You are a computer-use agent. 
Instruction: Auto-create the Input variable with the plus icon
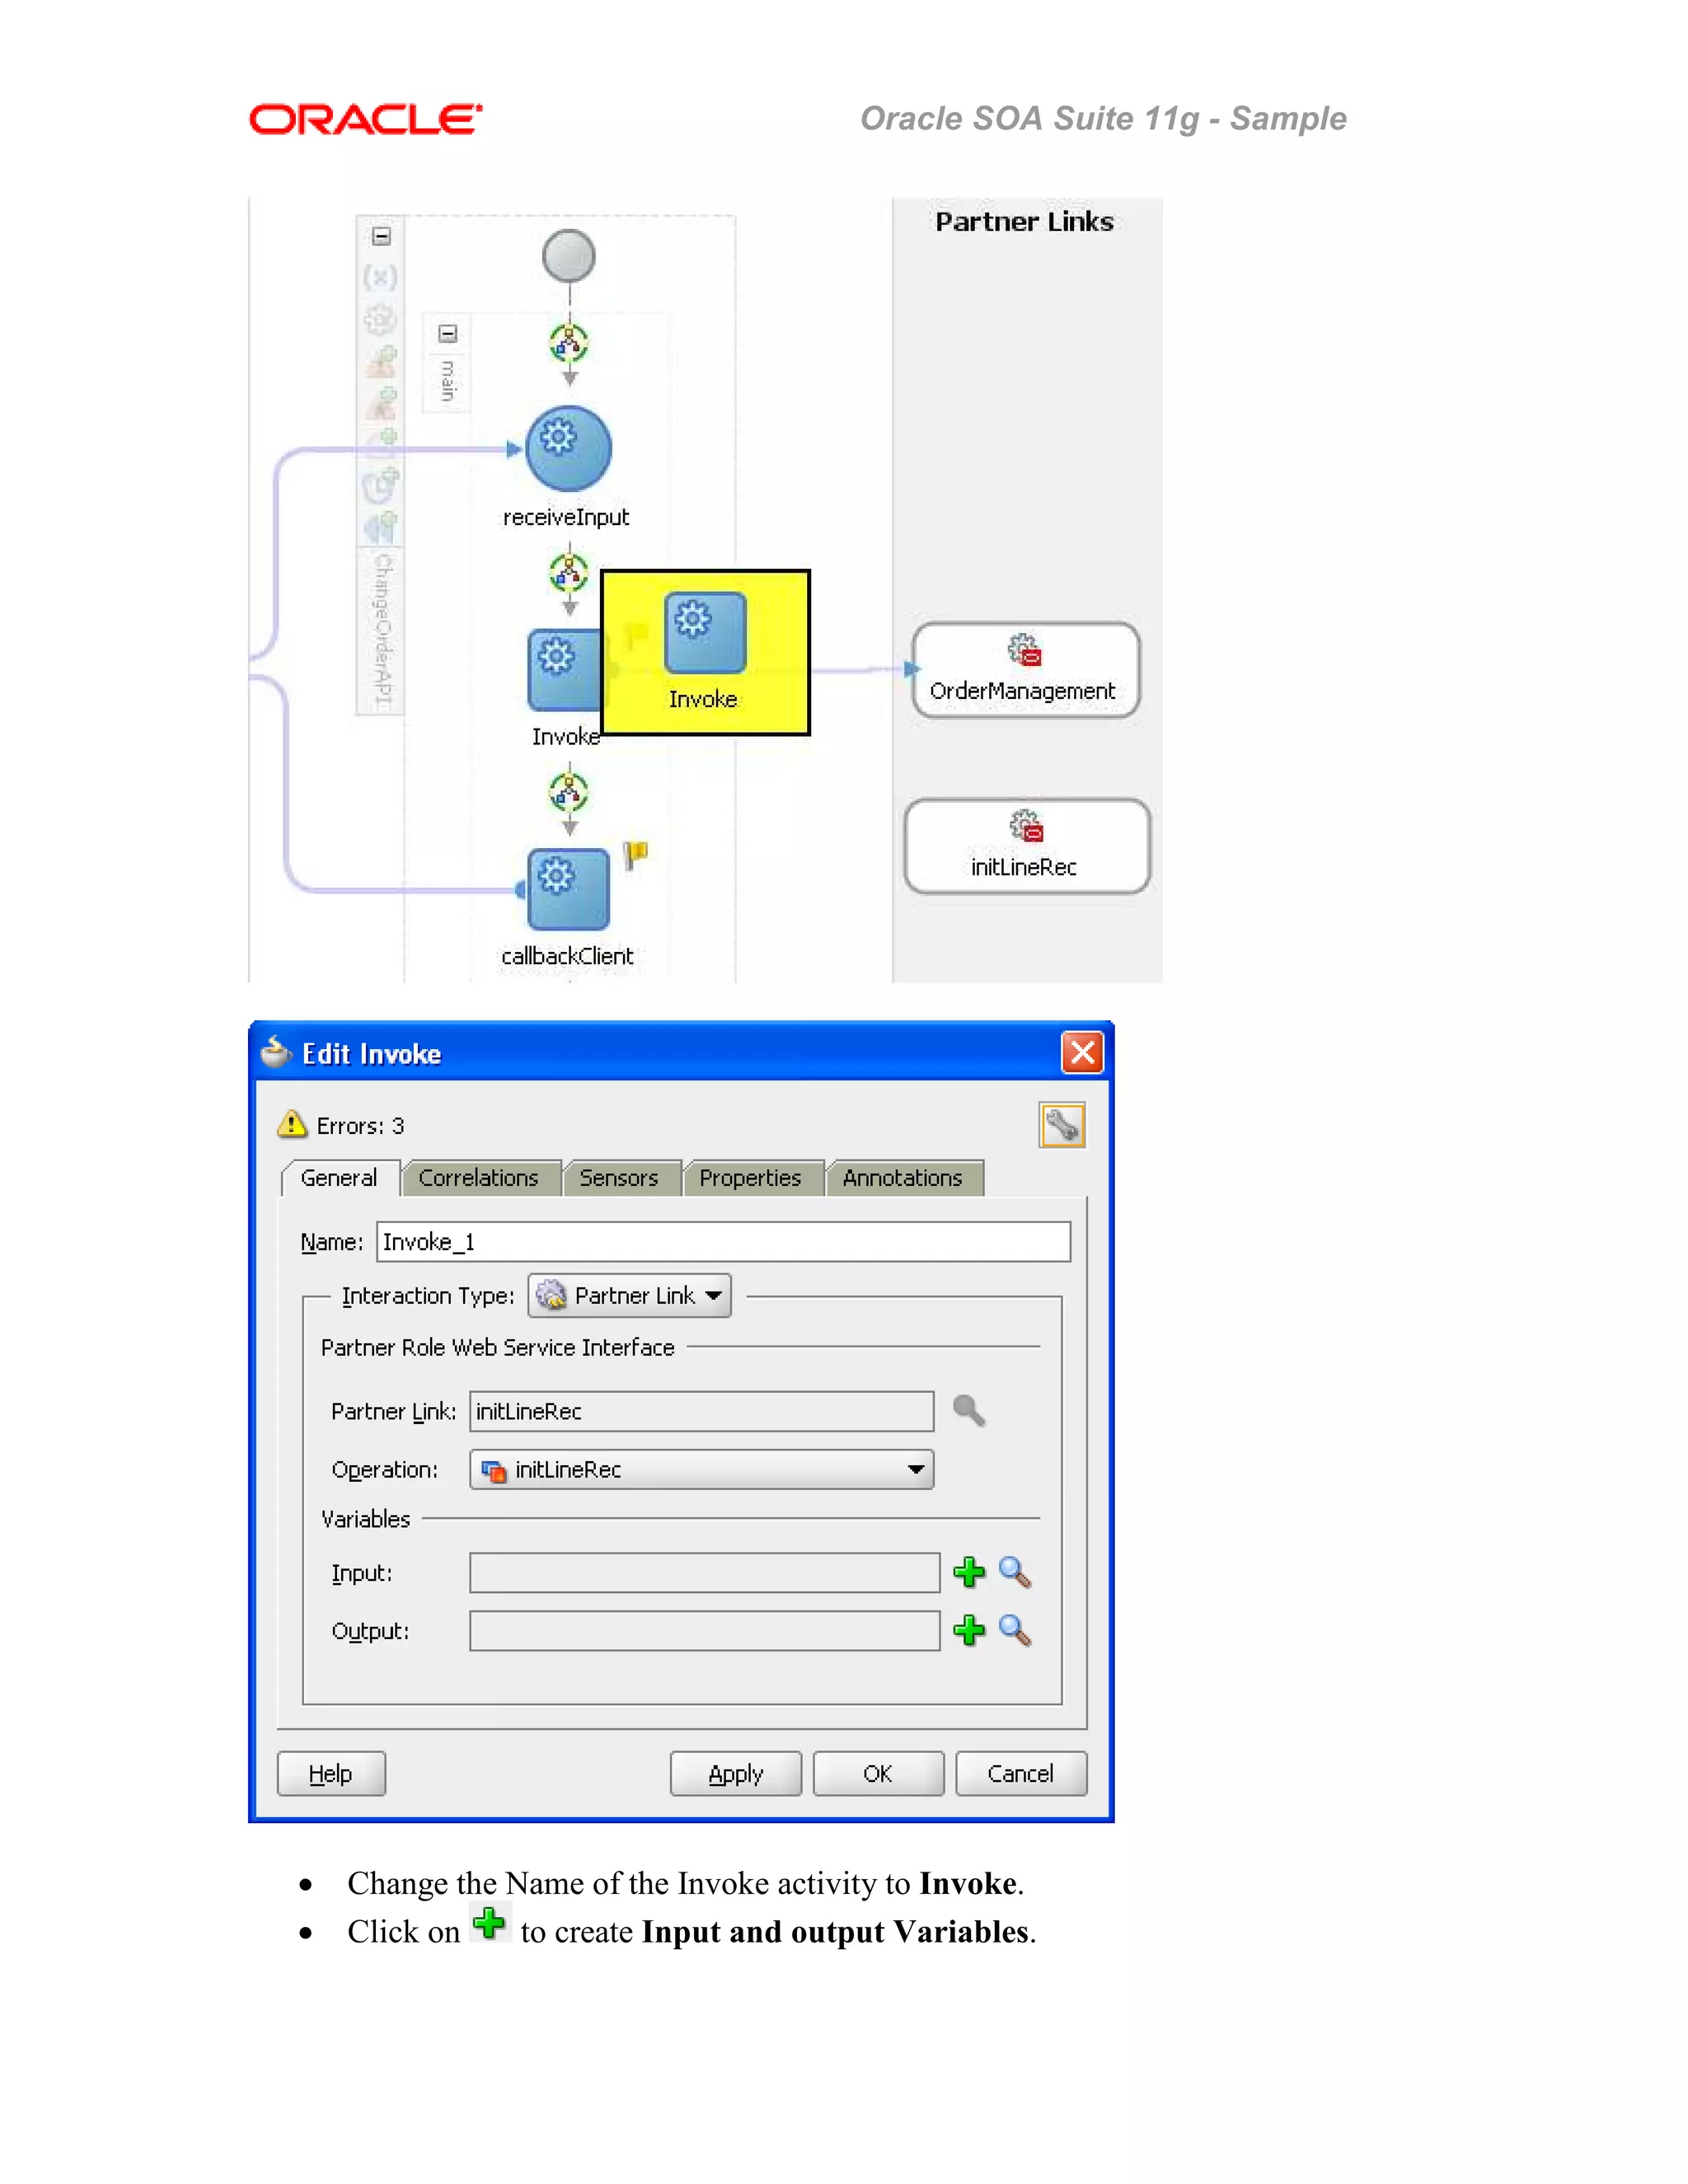(x=969, y=1572)
